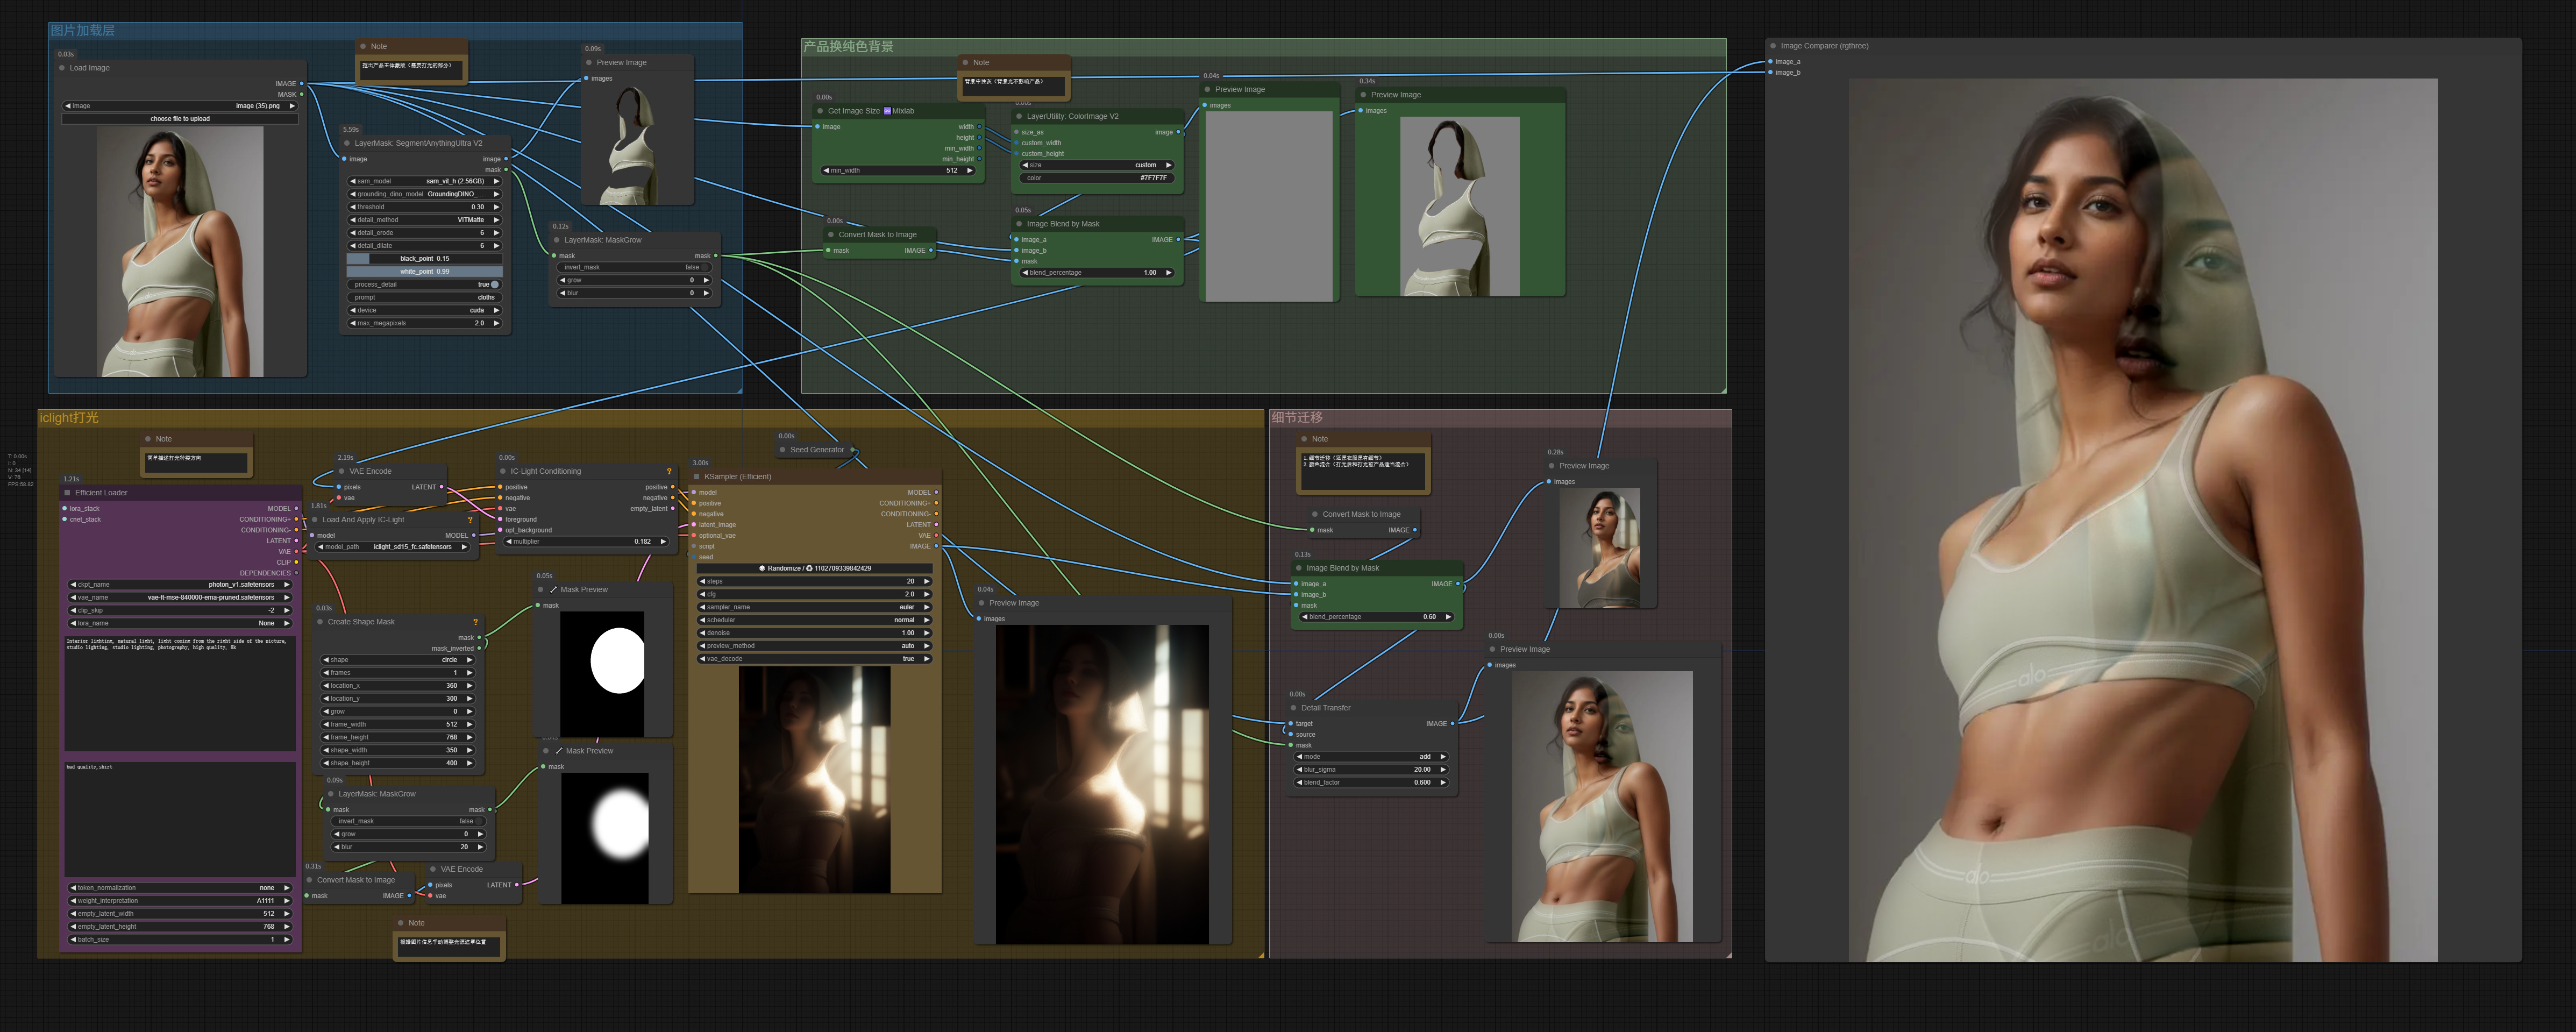Click the dice icon to randomize the seed
2576x1032 pixels.
(762, 568)
